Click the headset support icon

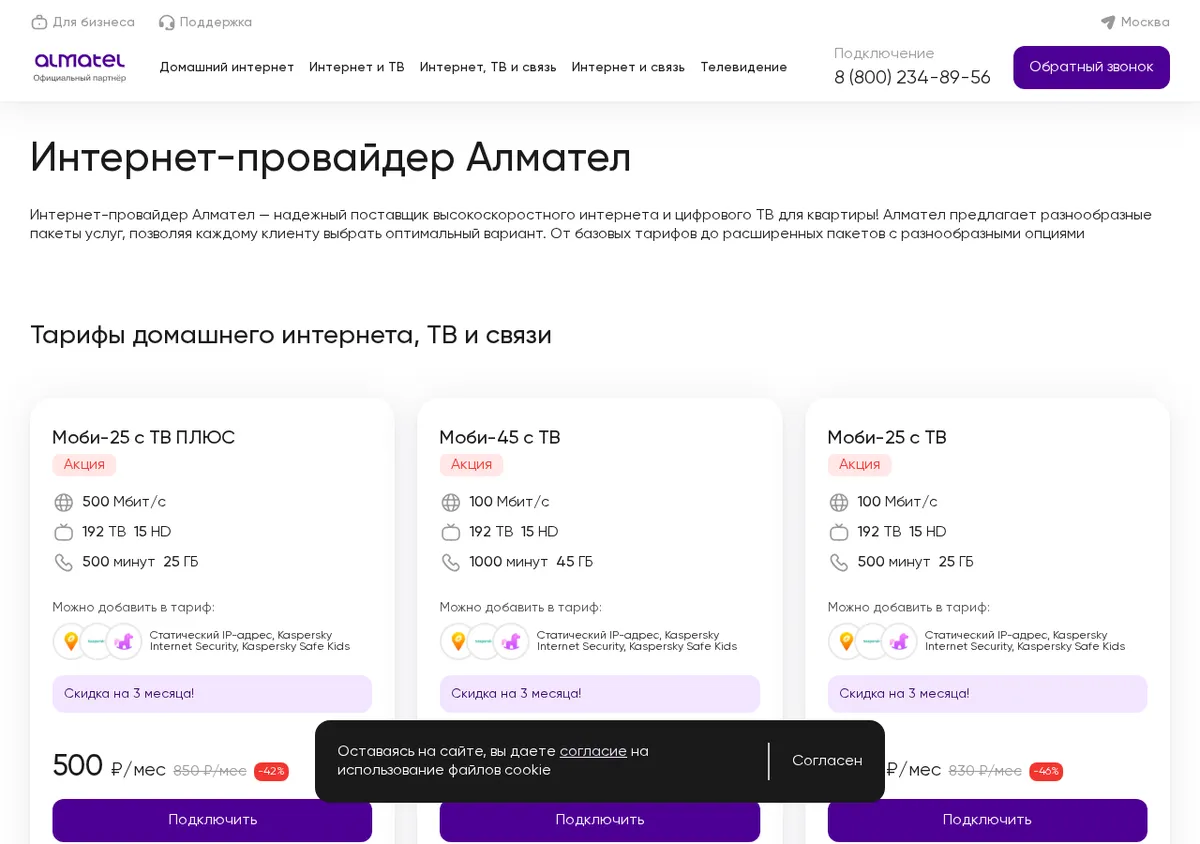(x=166, y=22)
